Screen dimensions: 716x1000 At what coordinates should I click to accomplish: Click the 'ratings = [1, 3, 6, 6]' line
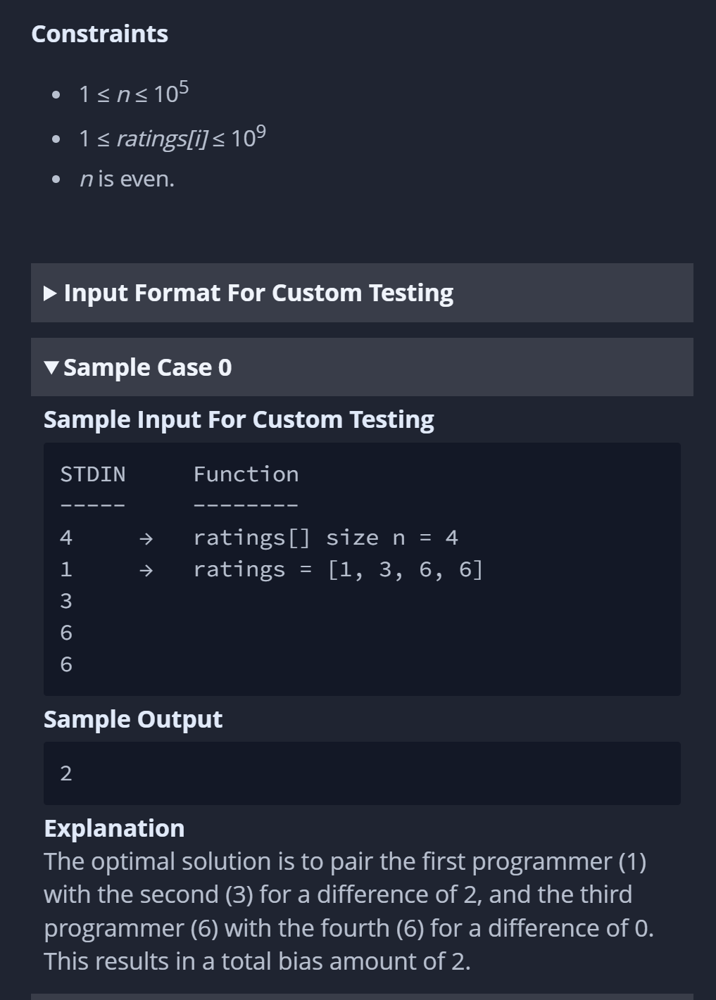(339, 570)
